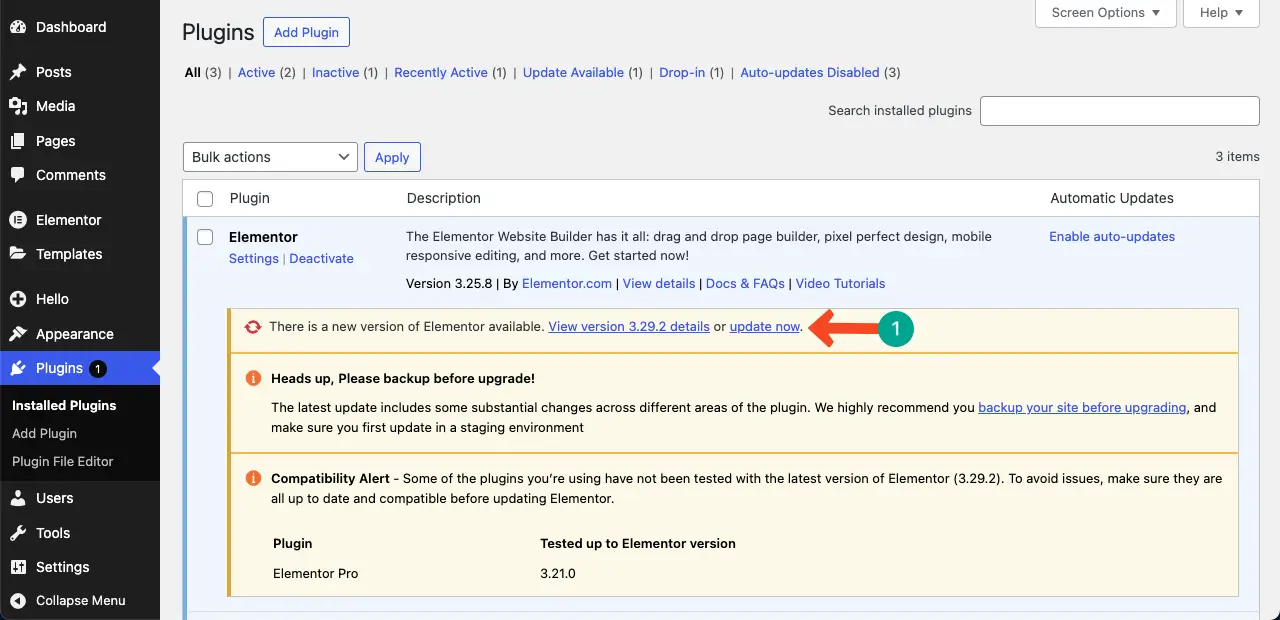Open Docs & FAQs link
1280x620 pixels.
[x=745, y=284]
